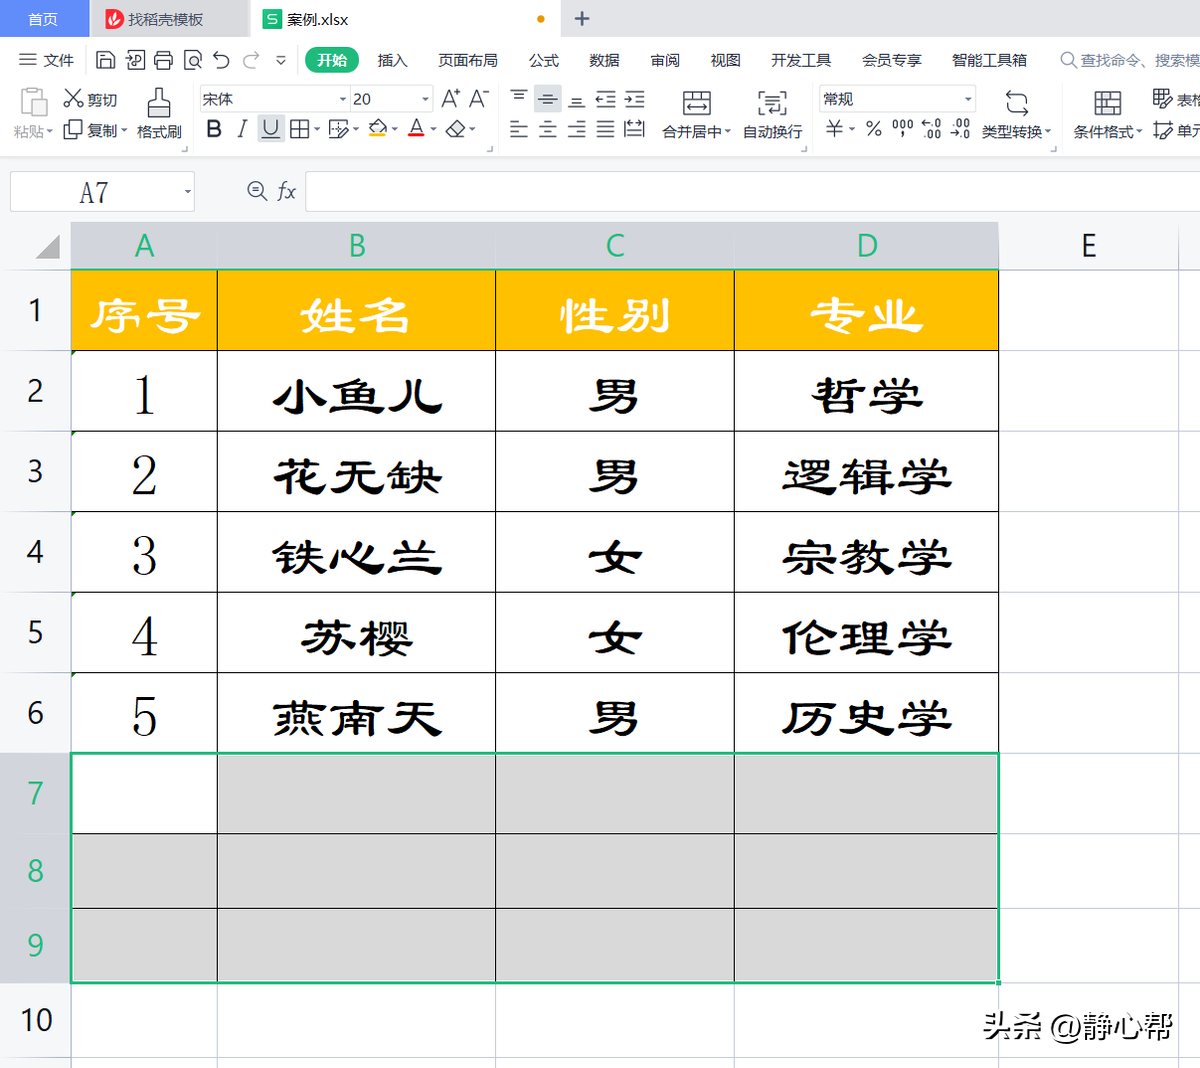Click the 首页 home tab
This screenshot has height=1068, width=1200.
coord(43,19)
